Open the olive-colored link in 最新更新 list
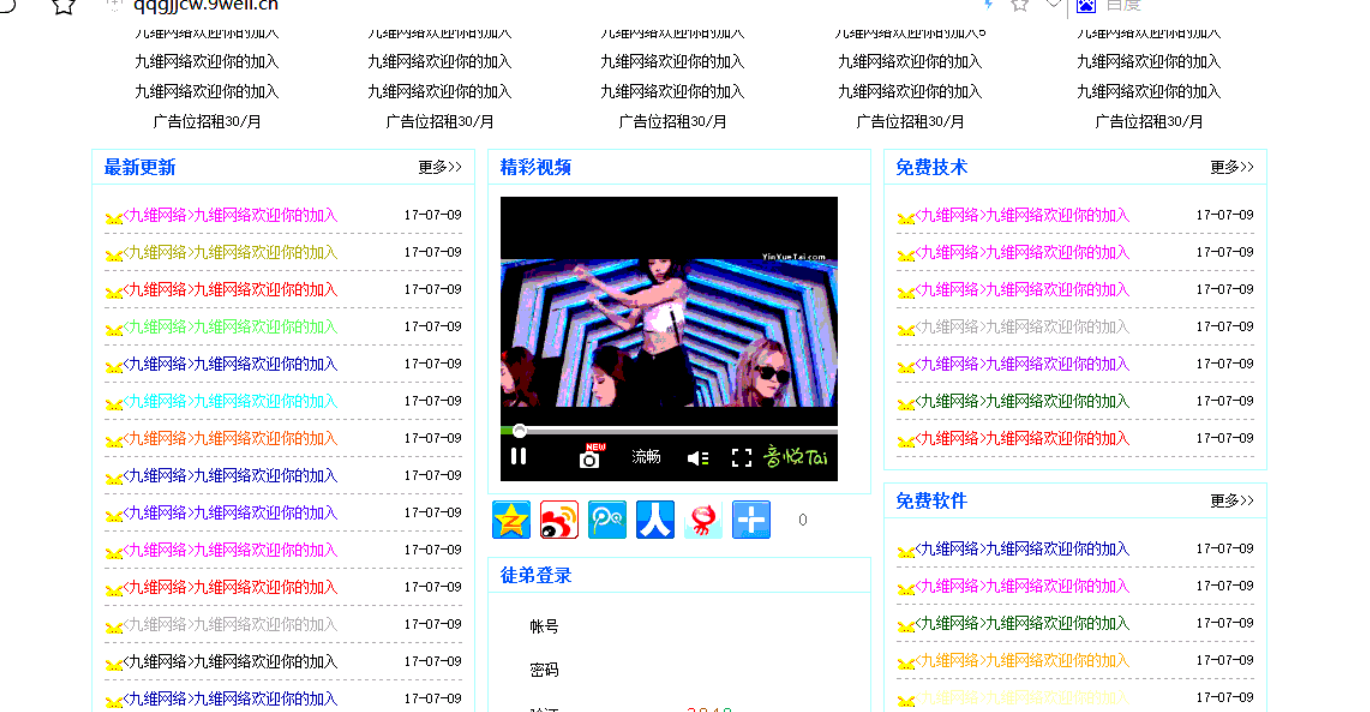 point(230,253)
